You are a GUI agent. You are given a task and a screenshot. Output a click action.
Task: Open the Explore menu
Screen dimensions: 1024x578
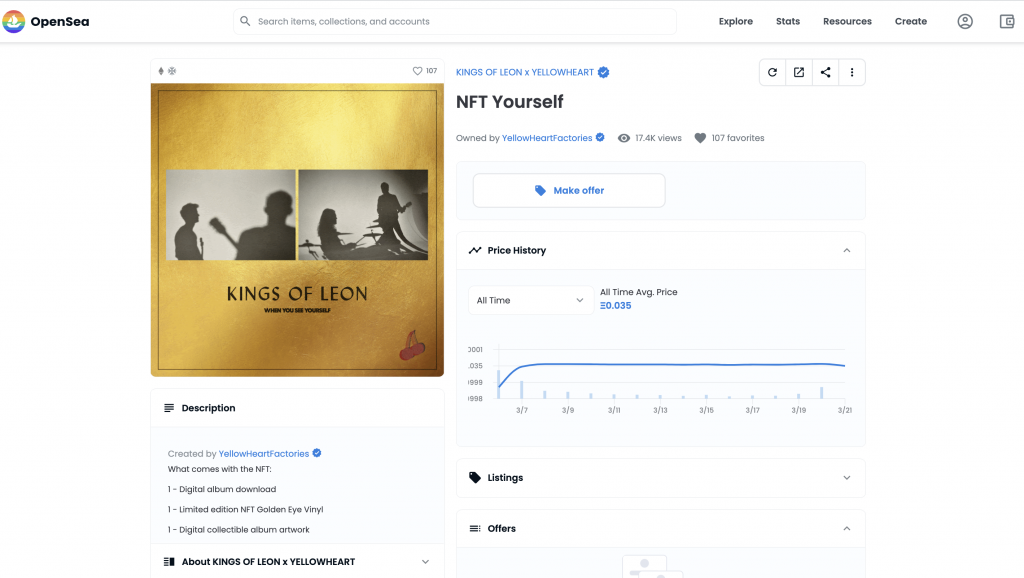tap(735, 22)
